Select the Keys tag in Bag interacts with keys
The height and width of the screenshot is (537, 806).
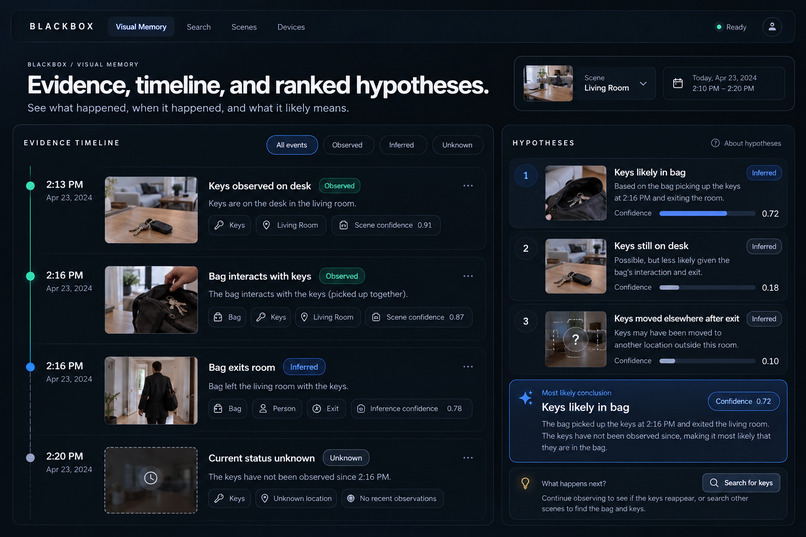coord(271,317)
